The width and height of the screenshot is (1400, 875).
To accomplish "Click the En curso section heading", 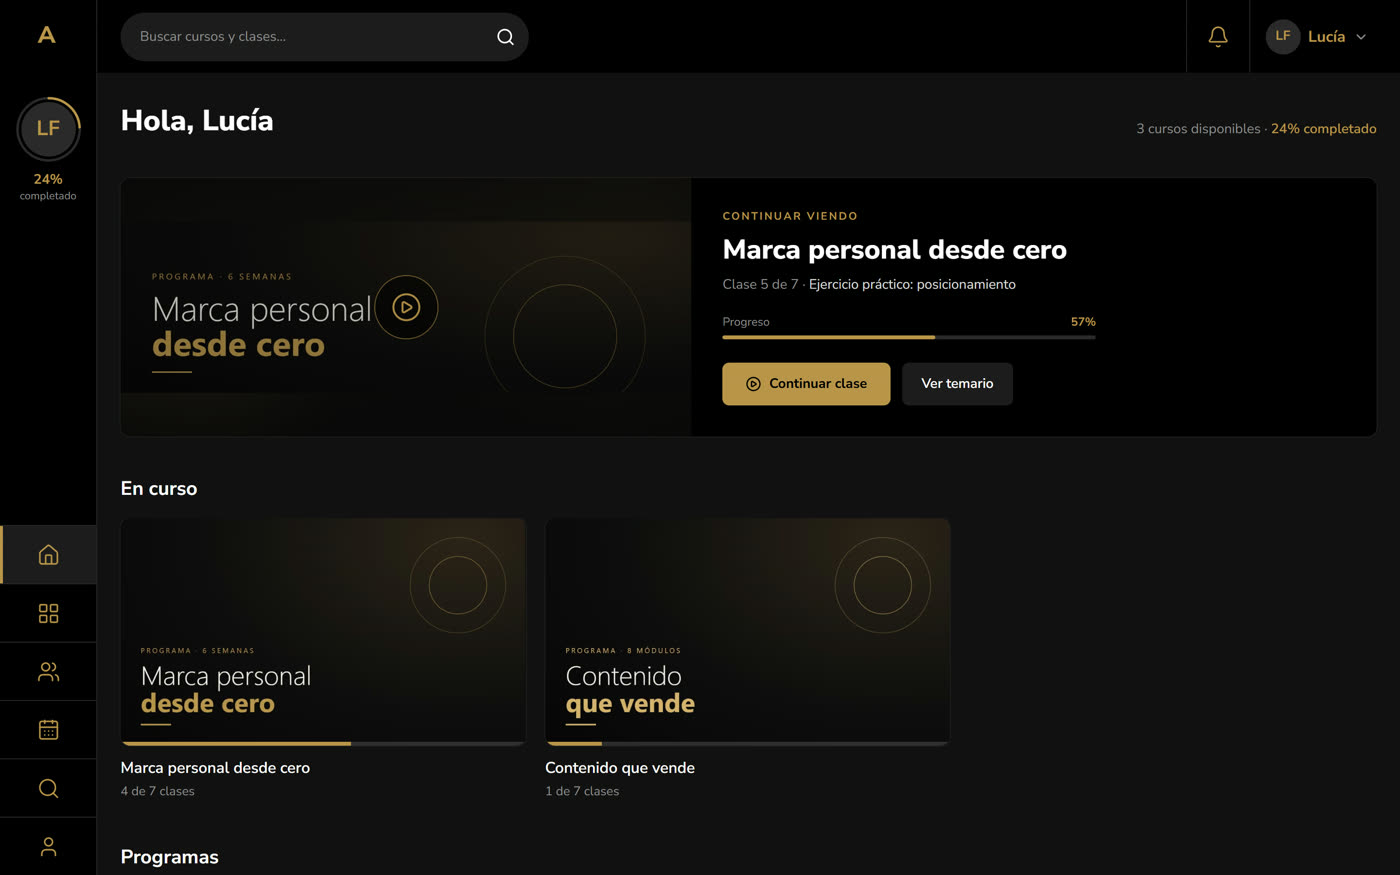I will 159,489.
